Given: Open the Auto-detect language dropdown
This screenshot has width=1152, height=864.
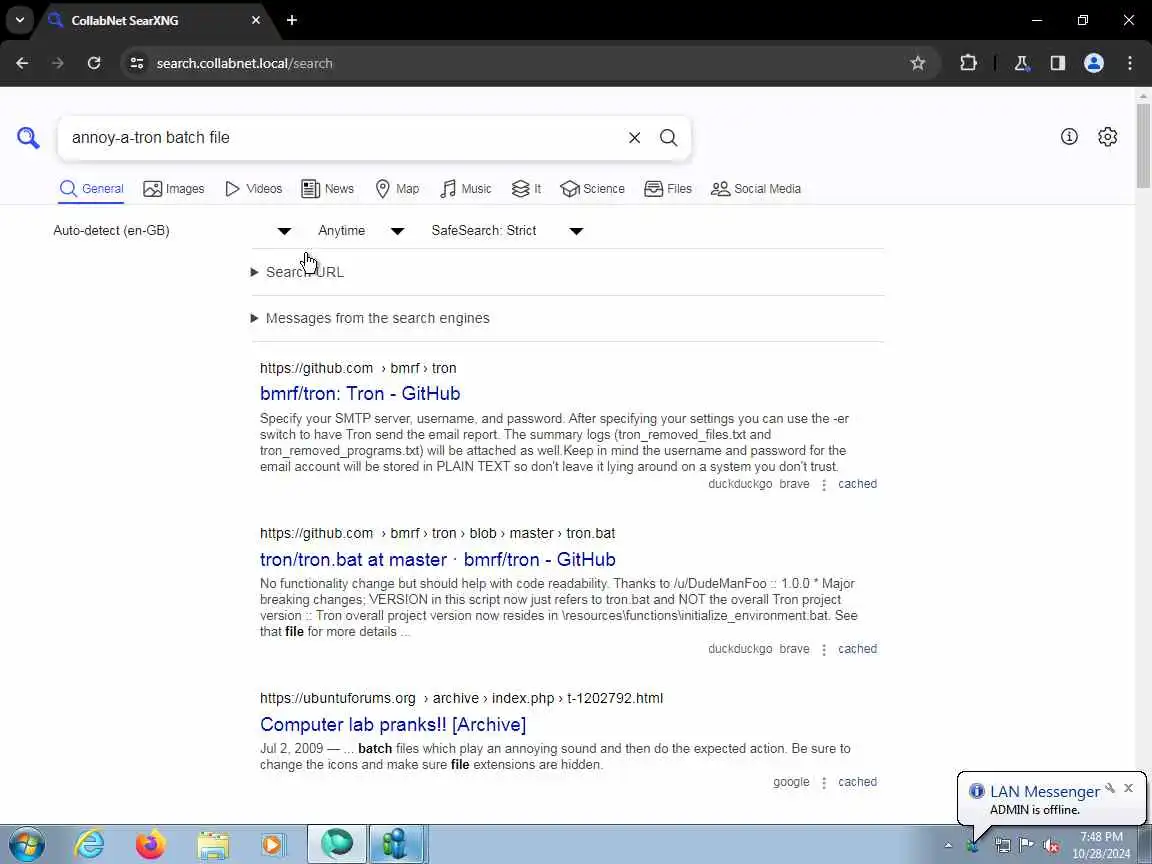Looking at the screenshot, I should 173,231.
